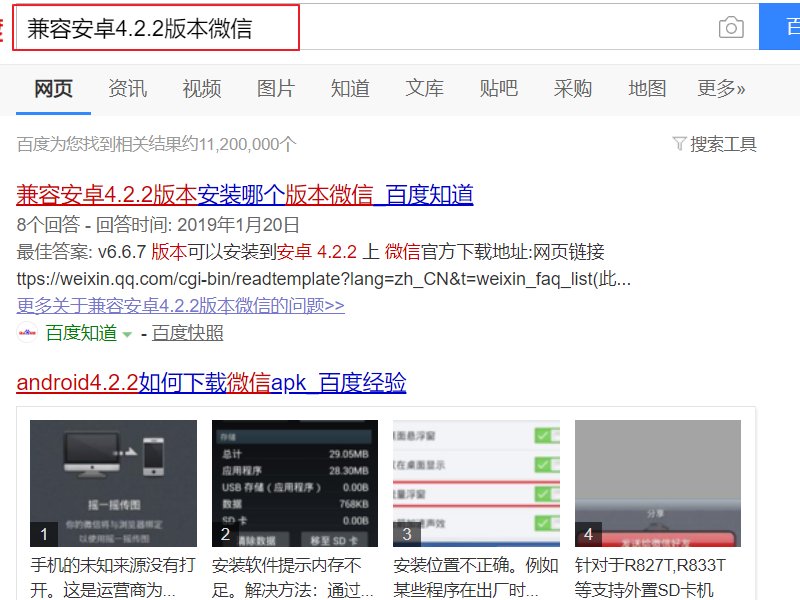The width and height of the screenshot is (800, 600).
Task: Click thumbnail 1 showing the phone shake screen
Action: click(x=113, y=480)
